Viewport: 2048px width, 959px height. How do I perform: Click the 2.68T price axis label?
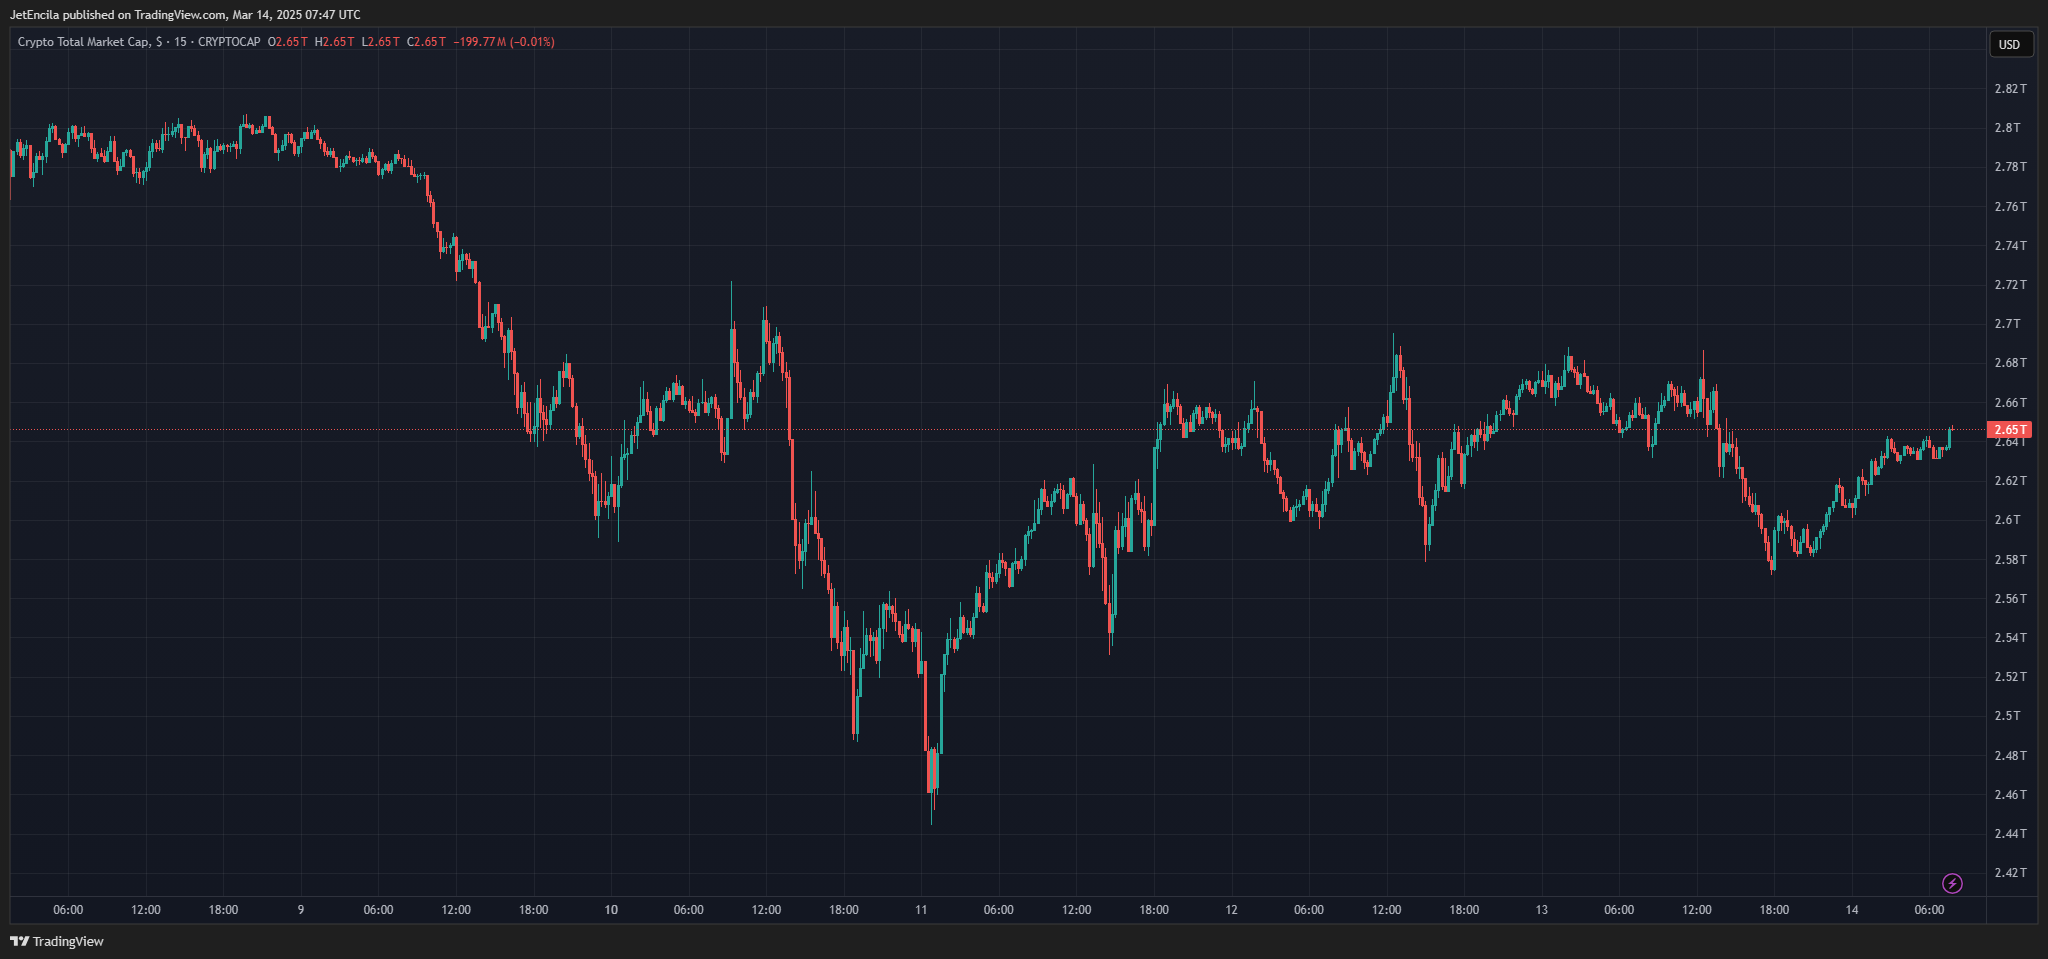tap(2010, 363)
